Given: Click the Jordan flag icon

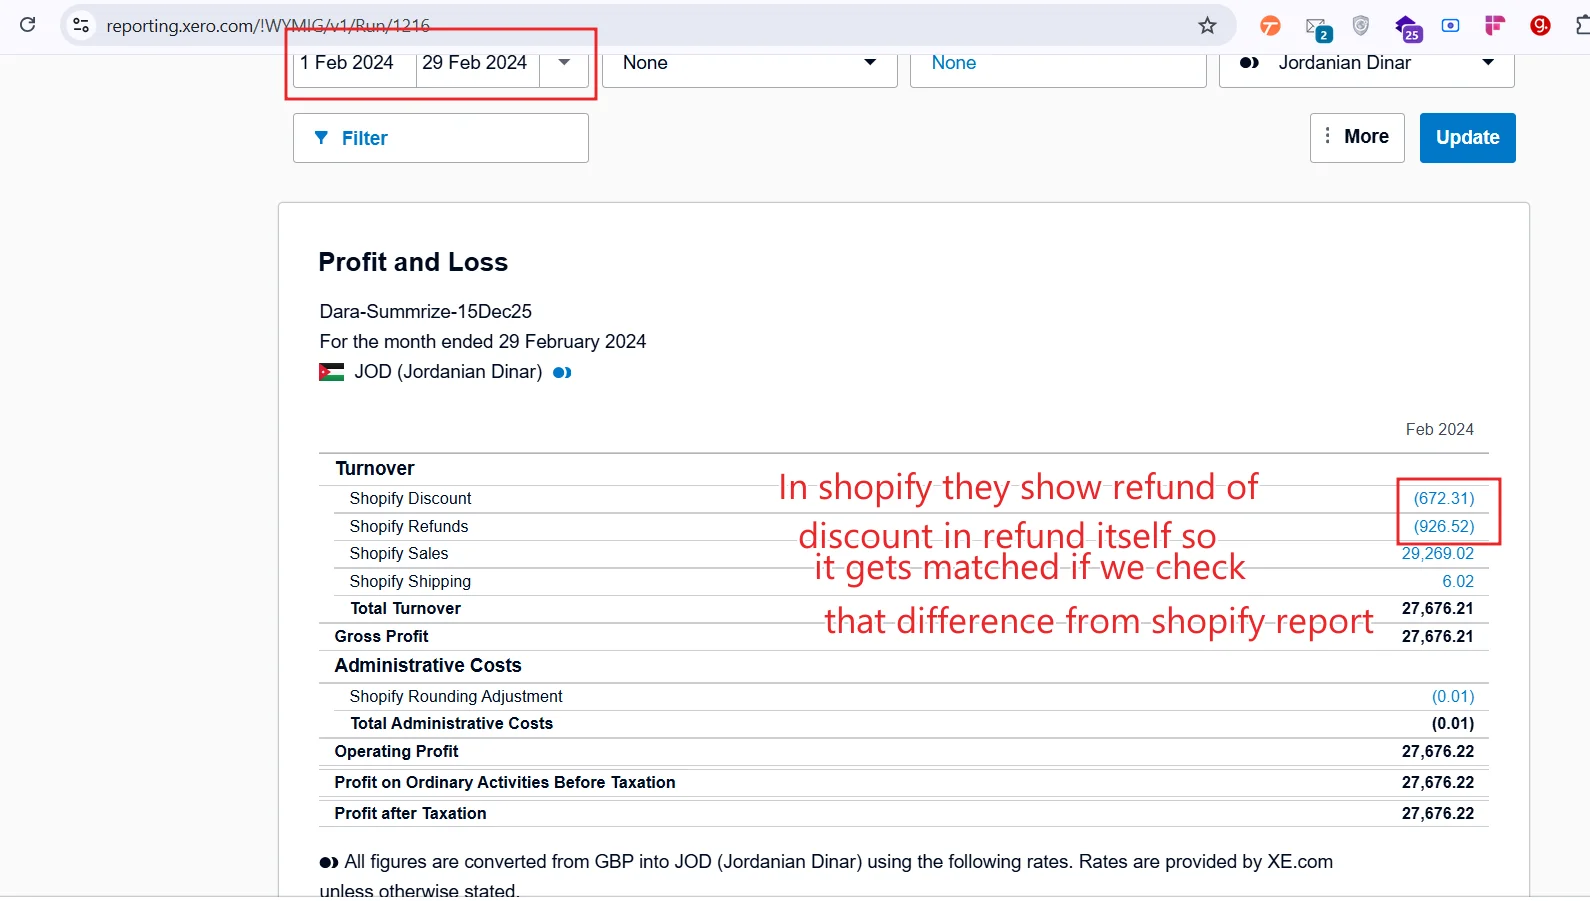Looking at the screenshot, I should click(x=331, y=372).
